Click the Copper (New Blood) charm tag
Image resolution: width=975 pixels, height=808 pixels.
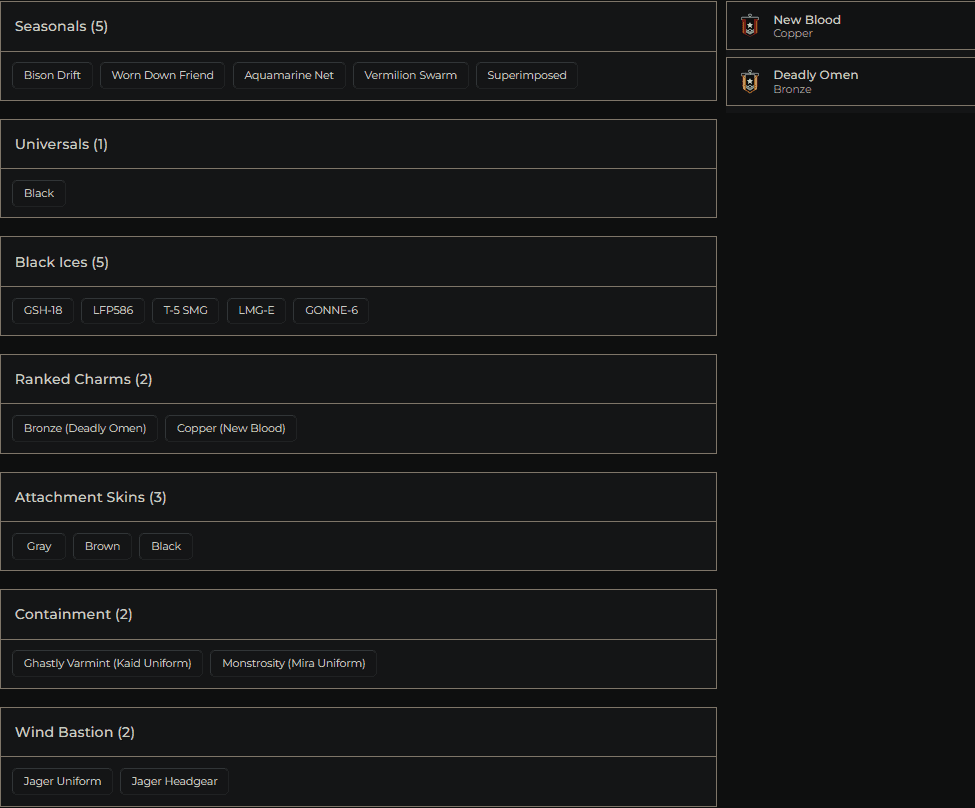(231, 429)
